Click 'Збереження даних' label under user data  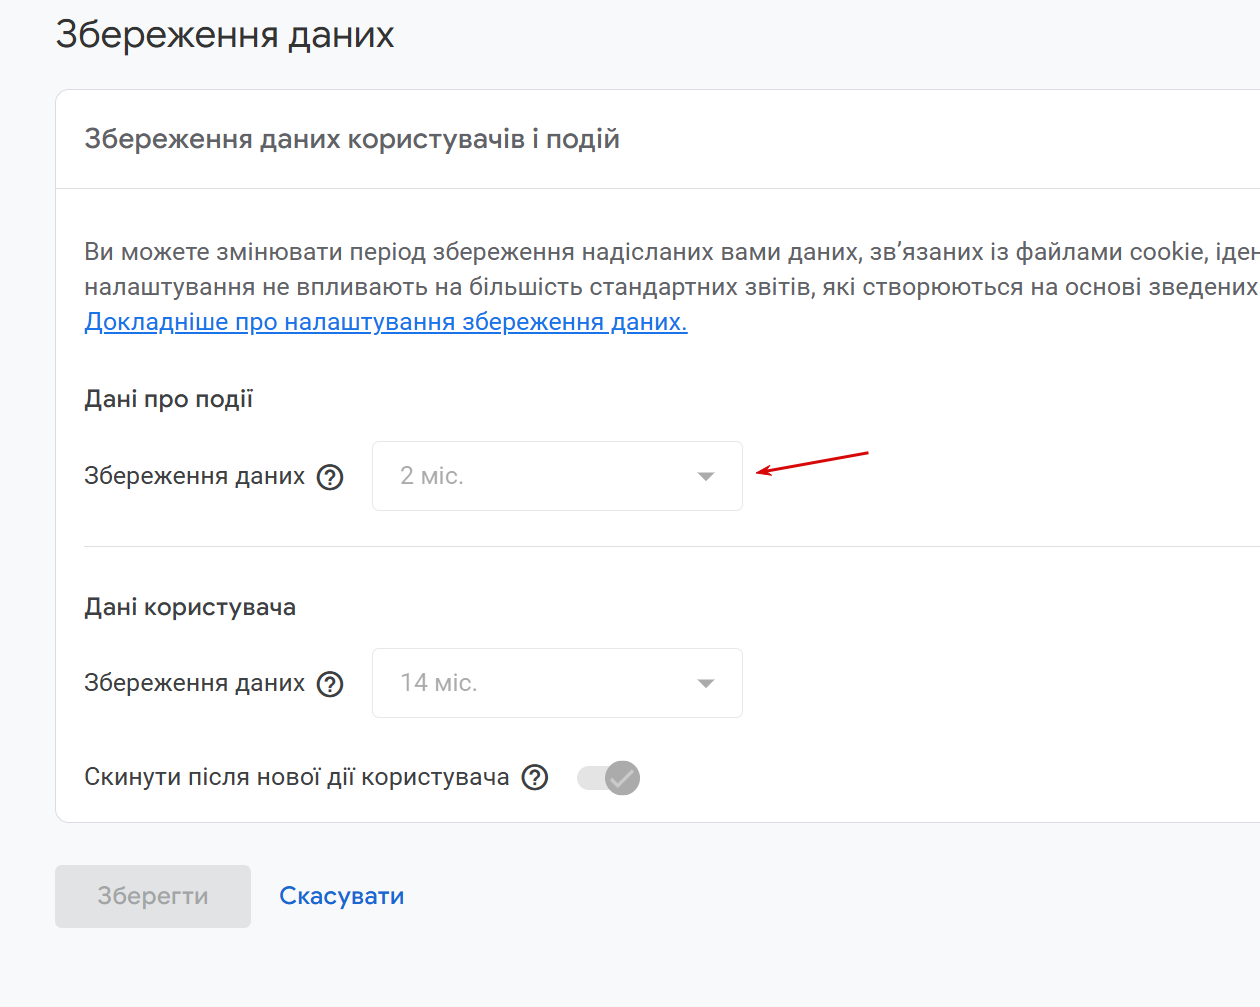194,683
